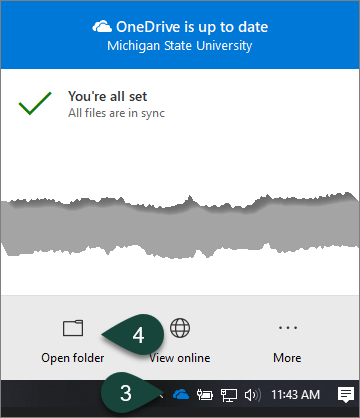Click the 11:43 AM taskbar clock

tap(295, 395)
